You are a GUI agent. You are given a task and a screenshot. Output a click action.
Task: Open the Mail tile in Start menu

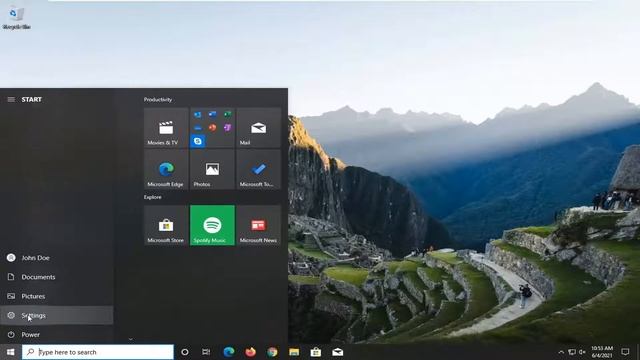(258, 127)
